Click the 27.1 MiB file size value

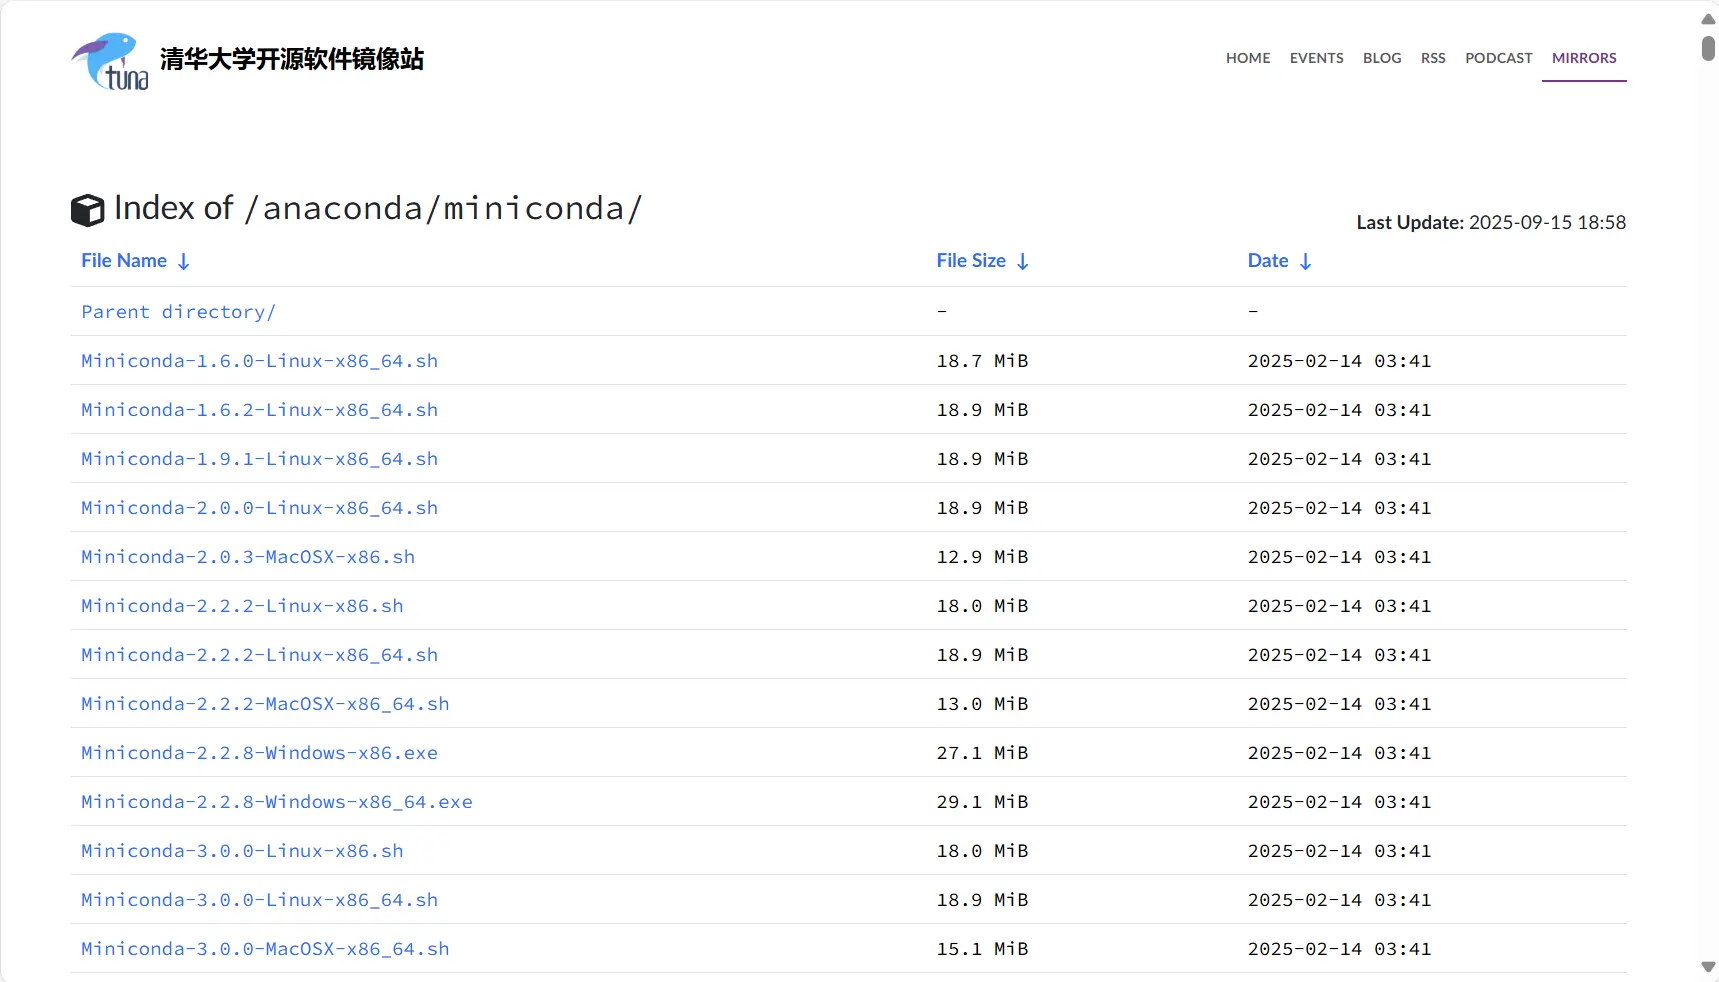pyautogui.click(x=982, y=753)
